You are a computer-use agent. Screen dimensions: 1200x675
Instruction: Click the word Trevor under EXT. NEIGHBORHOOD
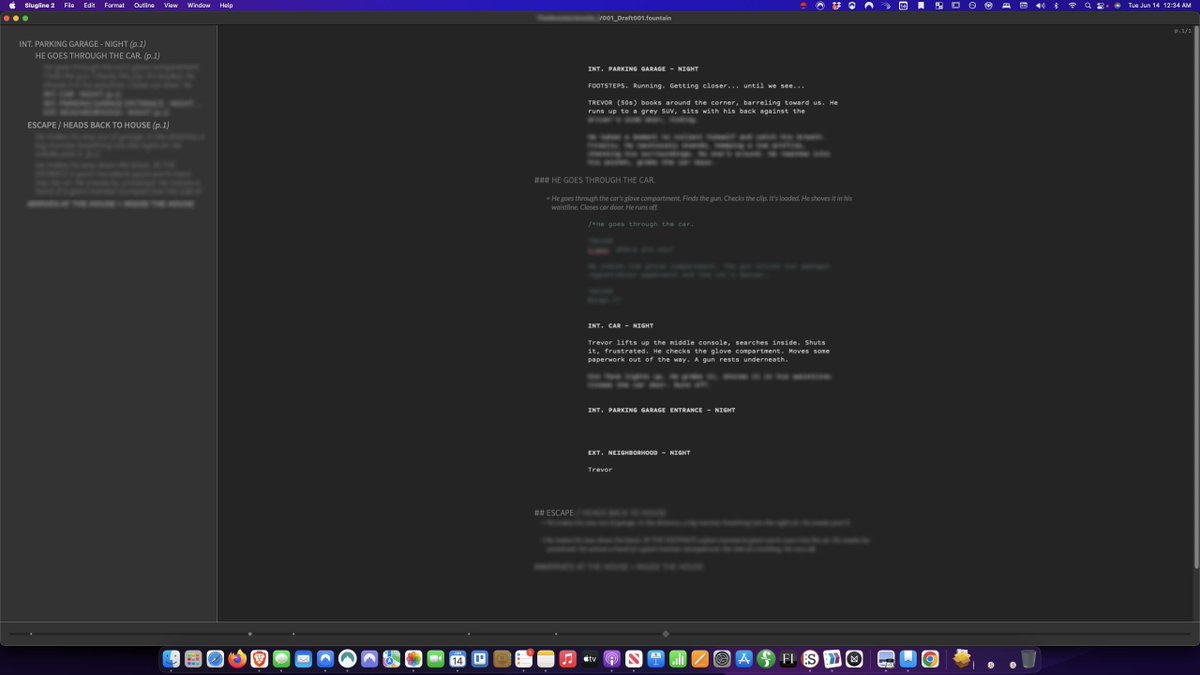(x=600, y=469)
